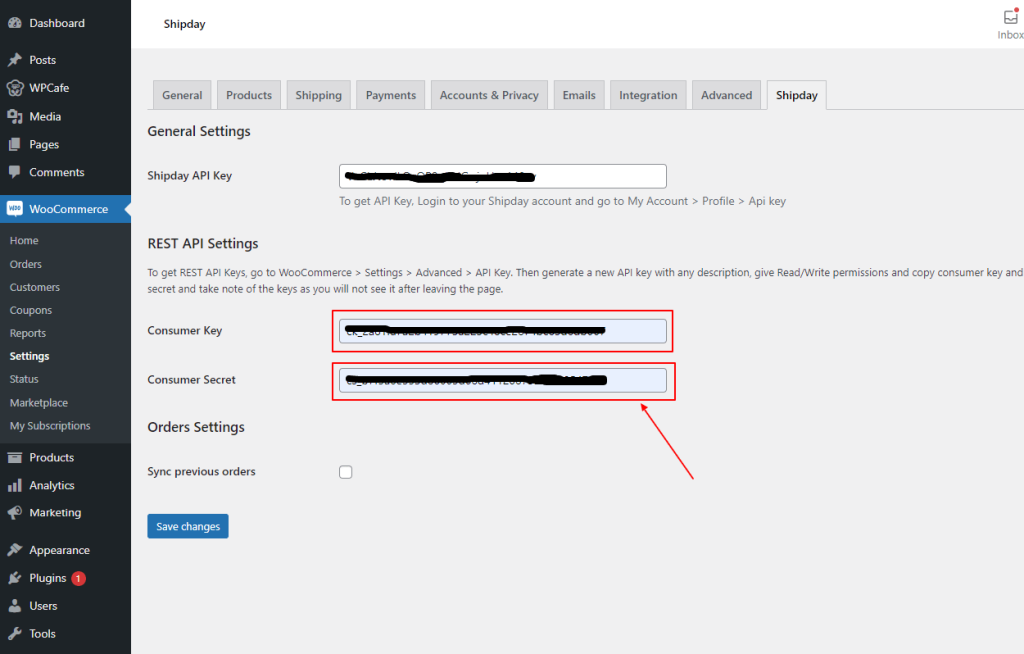Image resolution: width=1024 pixels, height=654 pixels.
Task: Open the Emails settings tab
Action: coord(579,95)
